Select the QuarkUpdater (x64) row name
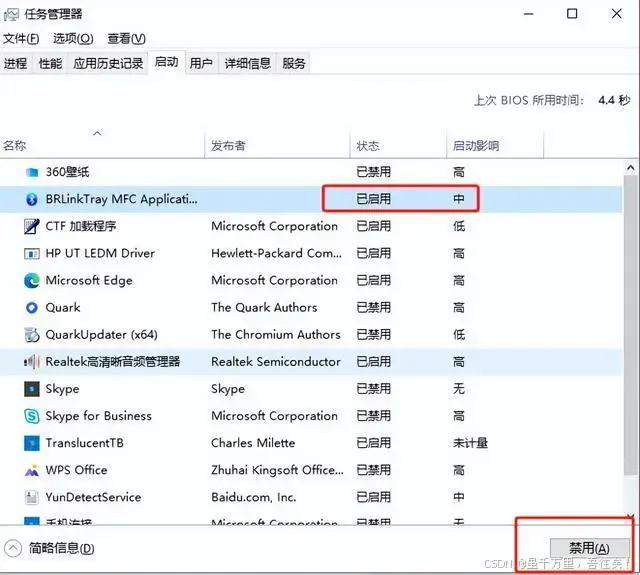This screenshot has height=575, width=640. [102, 335]
